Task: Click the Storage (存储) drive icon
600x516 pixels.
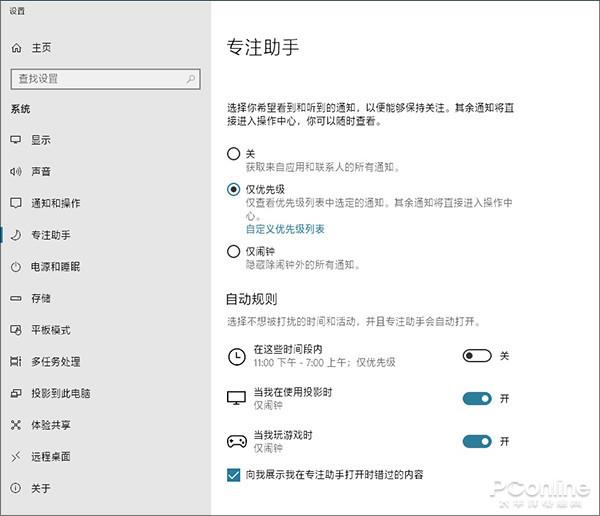Action: point(15,298)
